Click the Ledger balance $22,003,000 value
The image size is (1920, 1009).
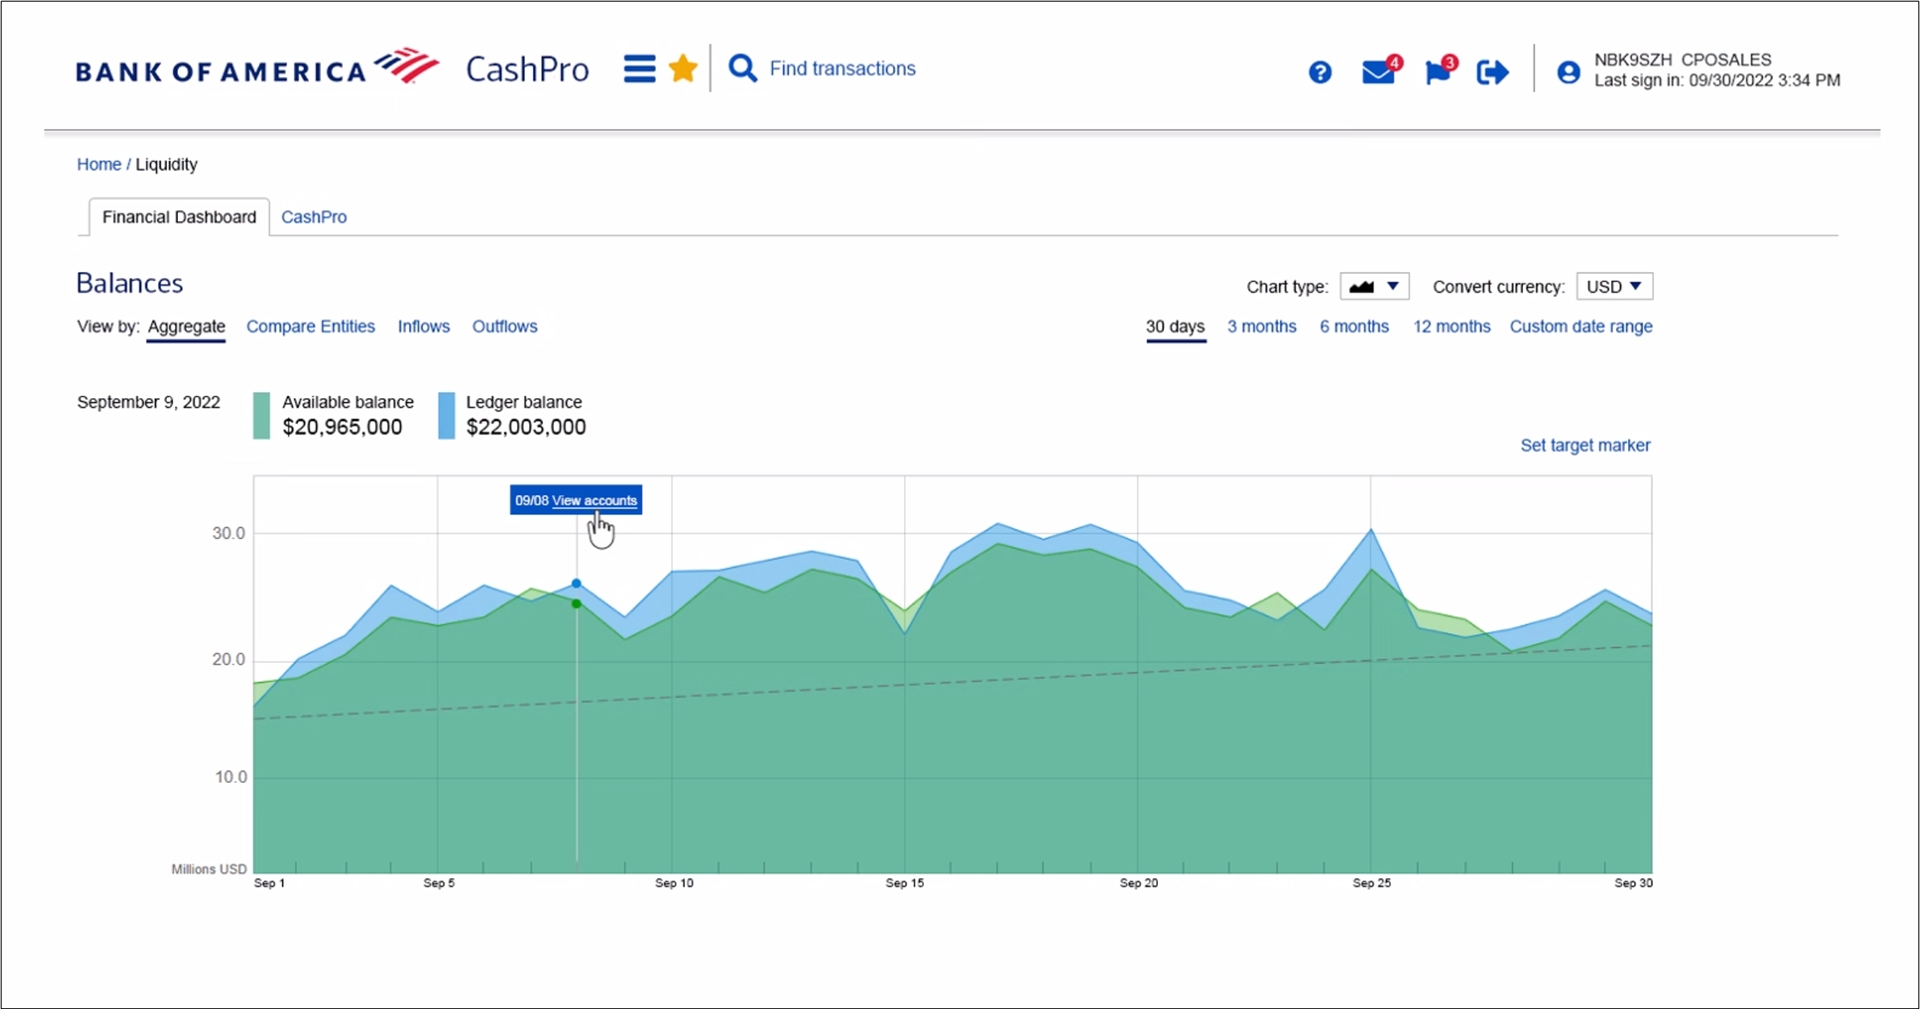click(526, 427)
